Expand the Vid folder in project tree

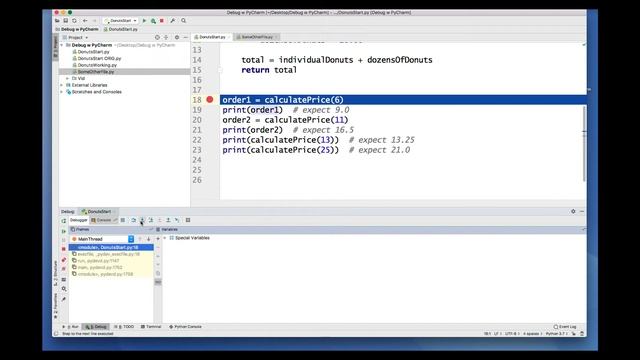pyautogui.click(x=68, y=78)
